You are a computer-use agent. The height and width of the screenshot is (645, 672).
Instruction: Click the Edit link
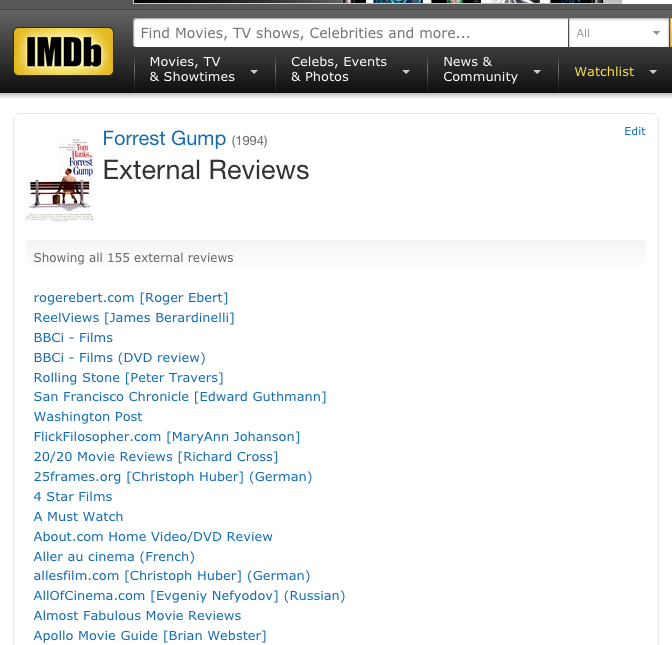click(634, 131)
